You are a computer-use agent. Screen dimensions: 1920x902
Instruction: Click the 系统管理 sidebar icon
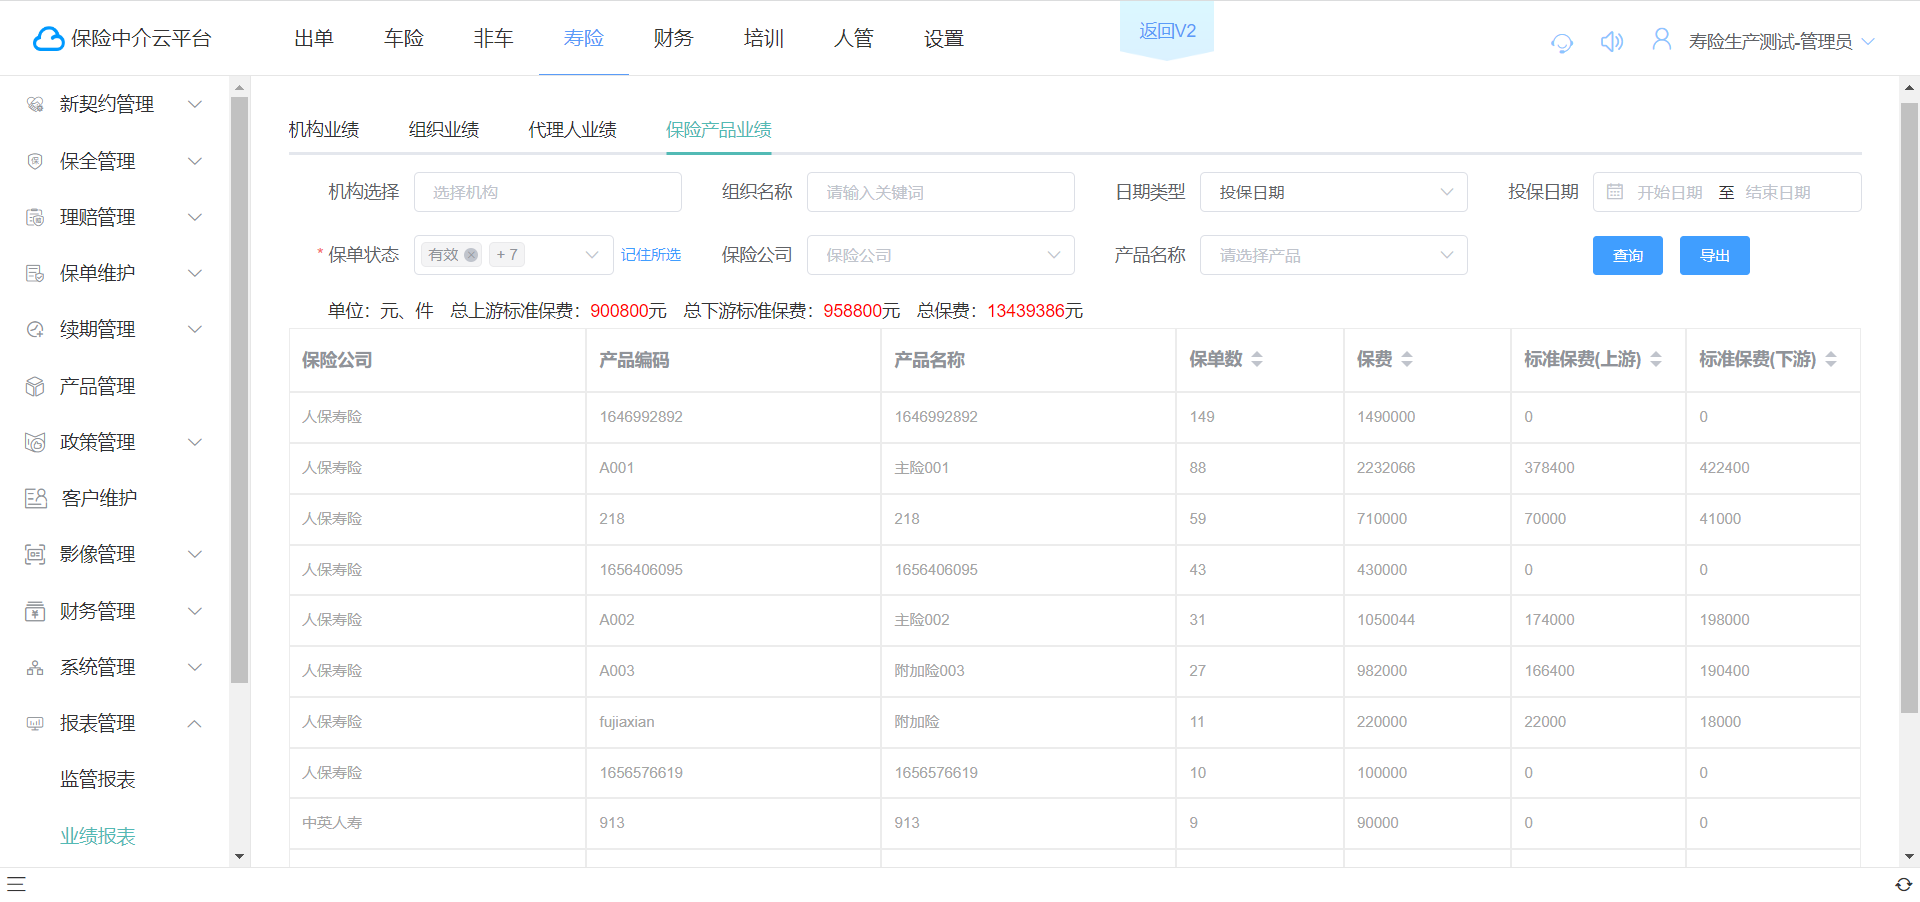(35, 667)
